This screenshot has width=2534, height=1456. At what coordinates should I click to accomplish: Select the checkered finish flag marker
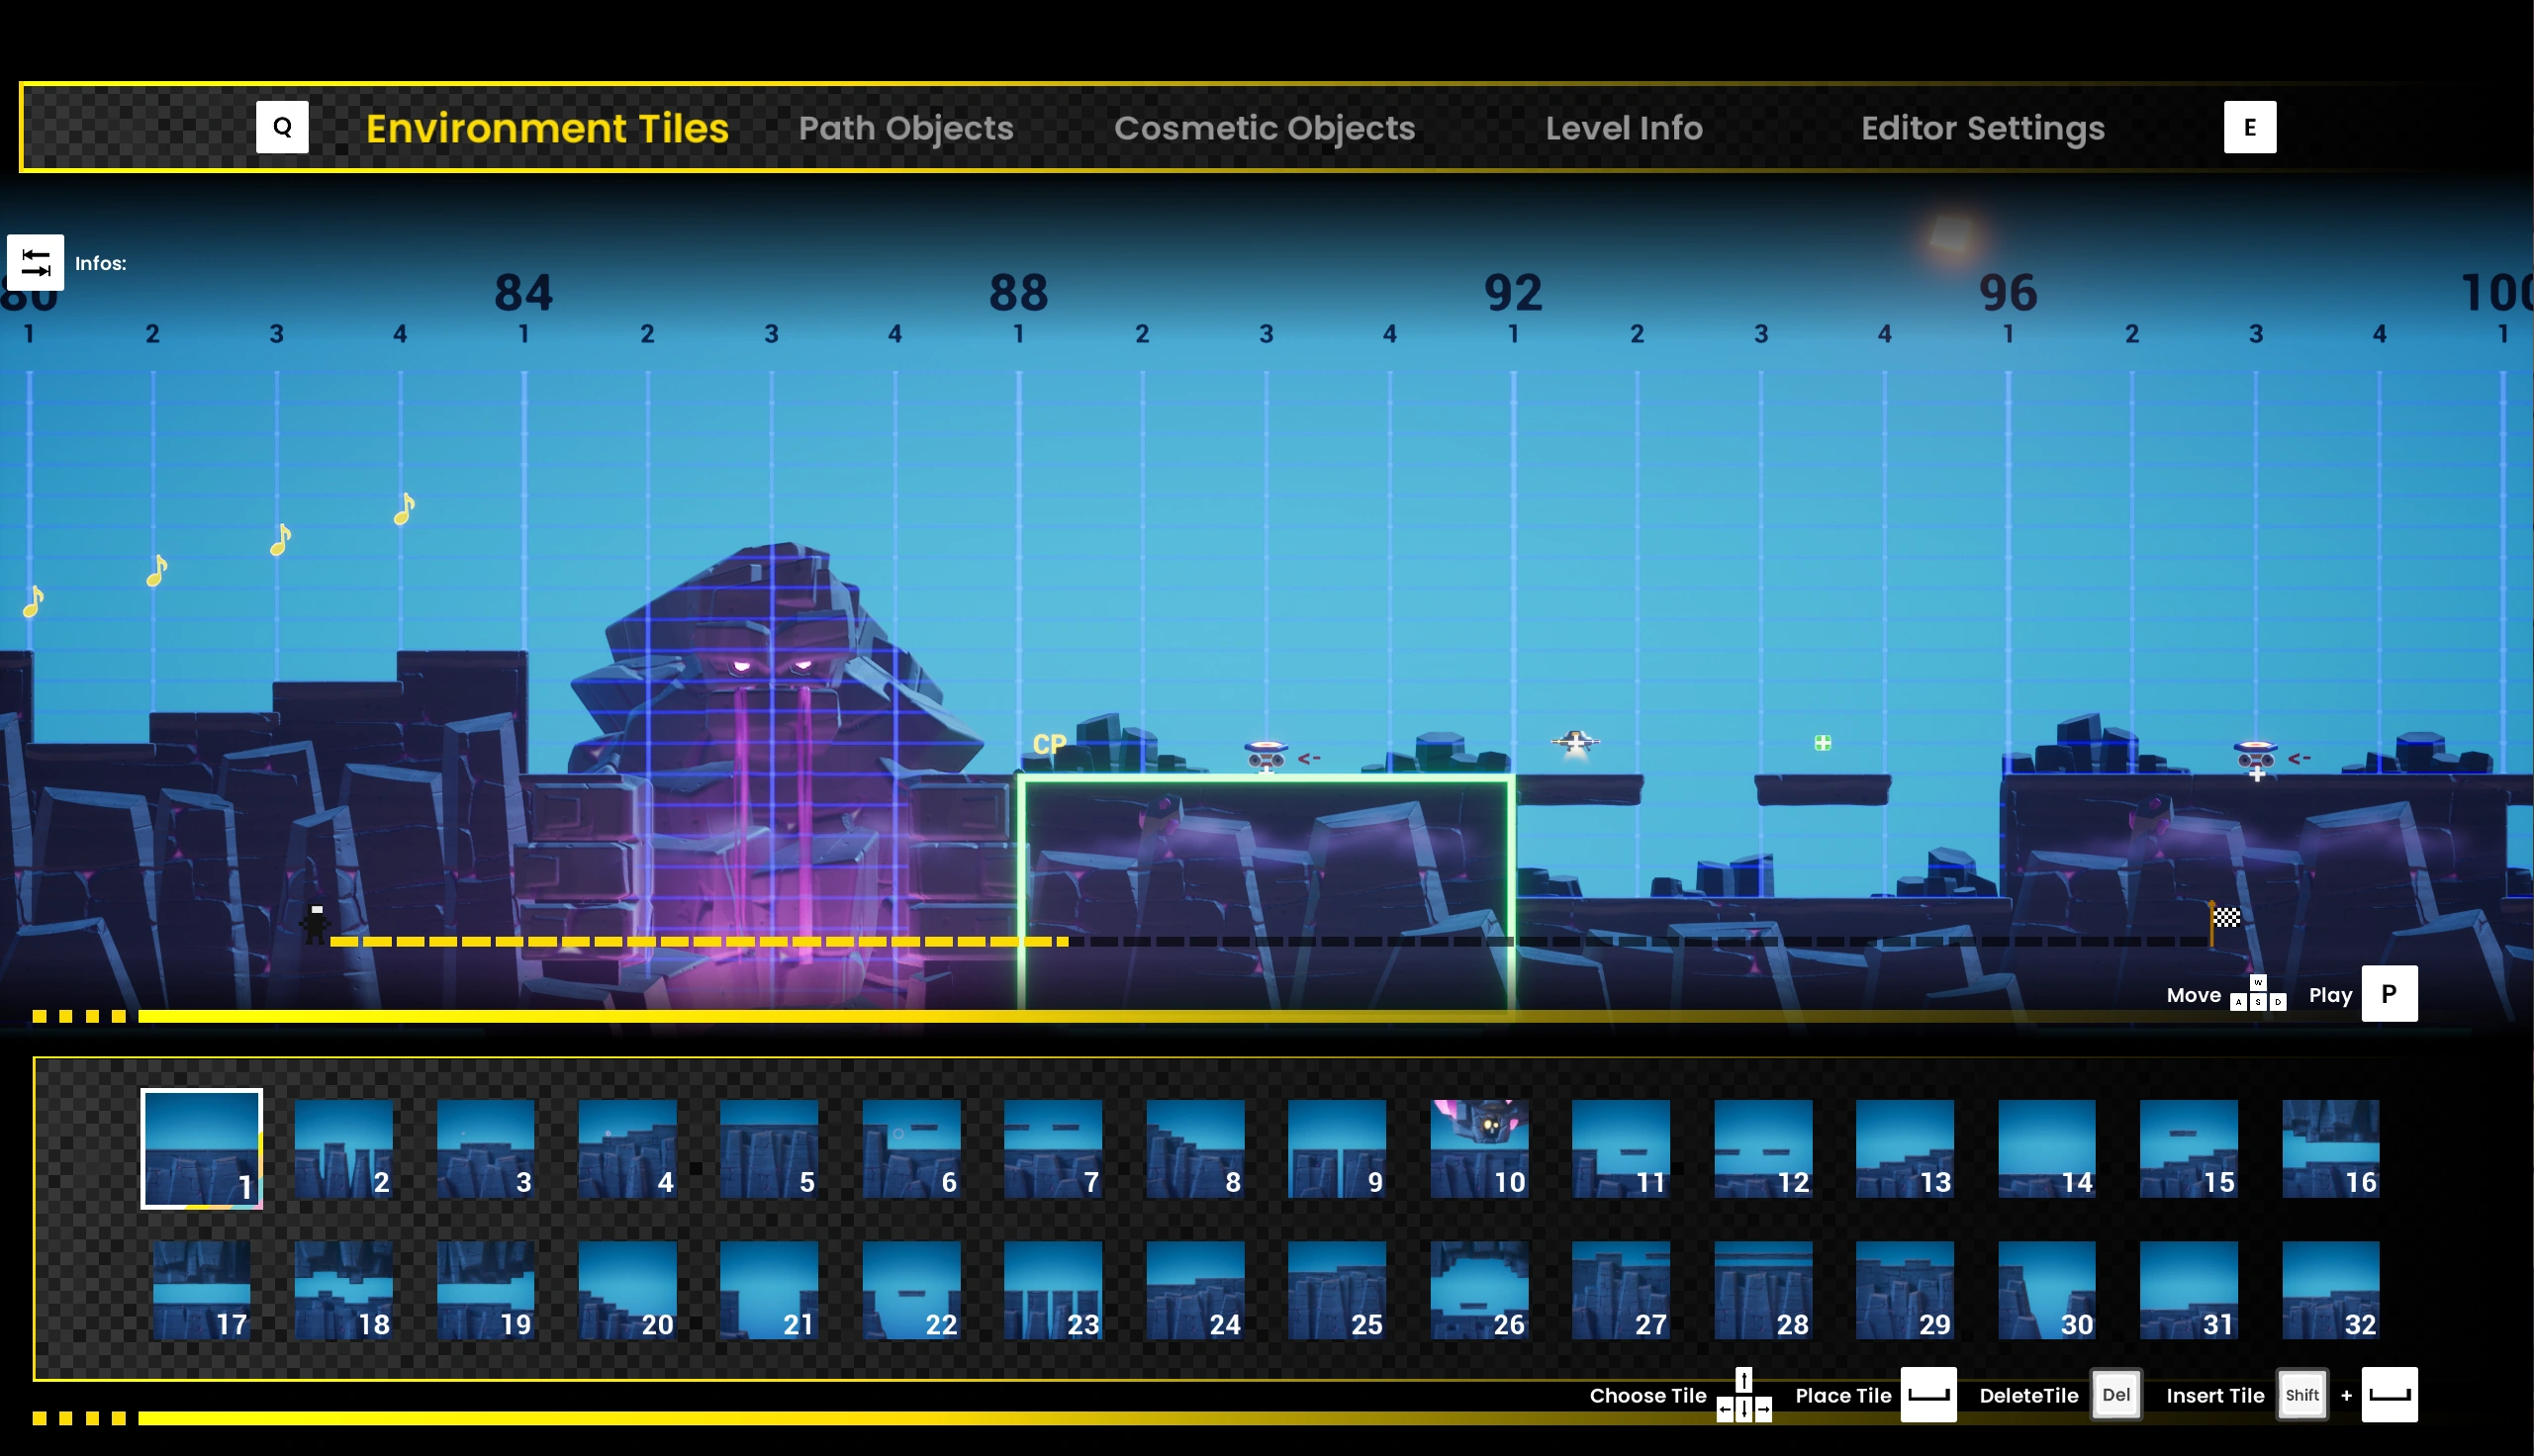(x=2225, y=917)
